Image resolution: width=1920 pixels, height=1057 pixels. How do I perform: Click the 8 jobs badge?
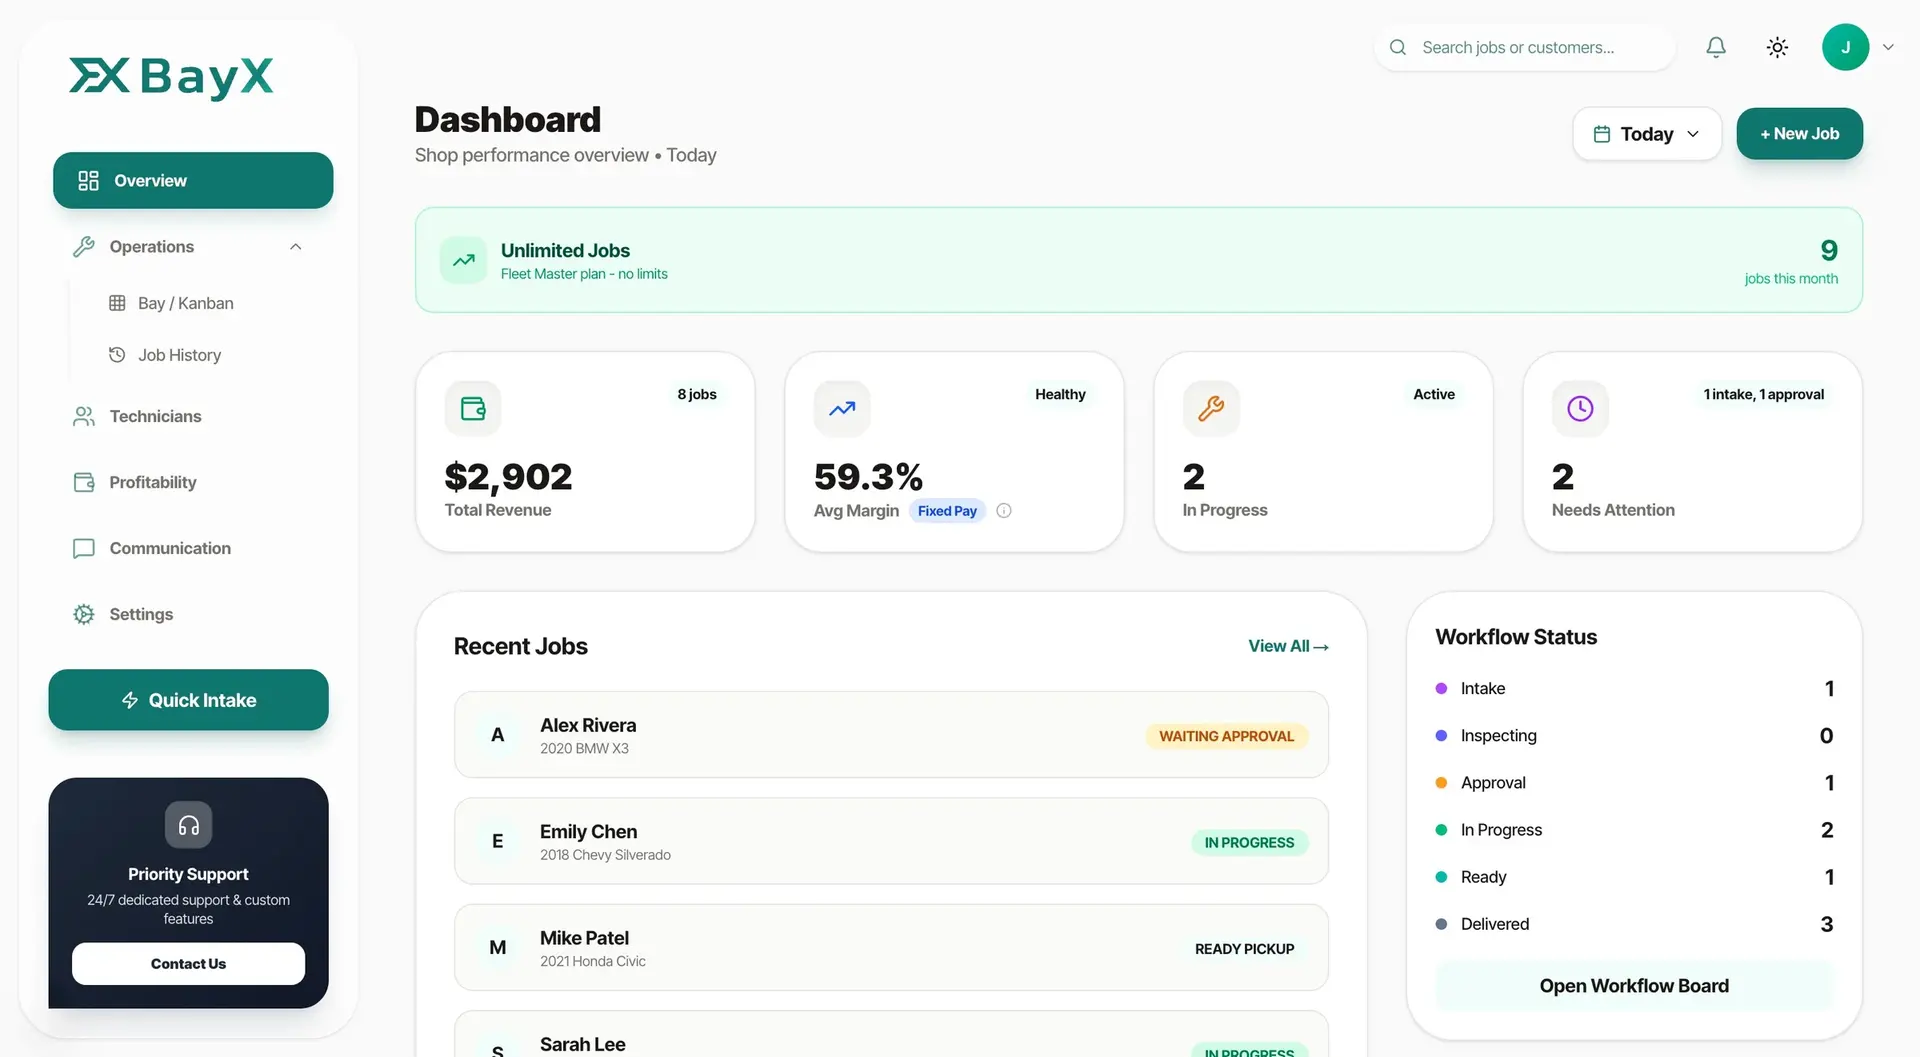tap(697, 394)
